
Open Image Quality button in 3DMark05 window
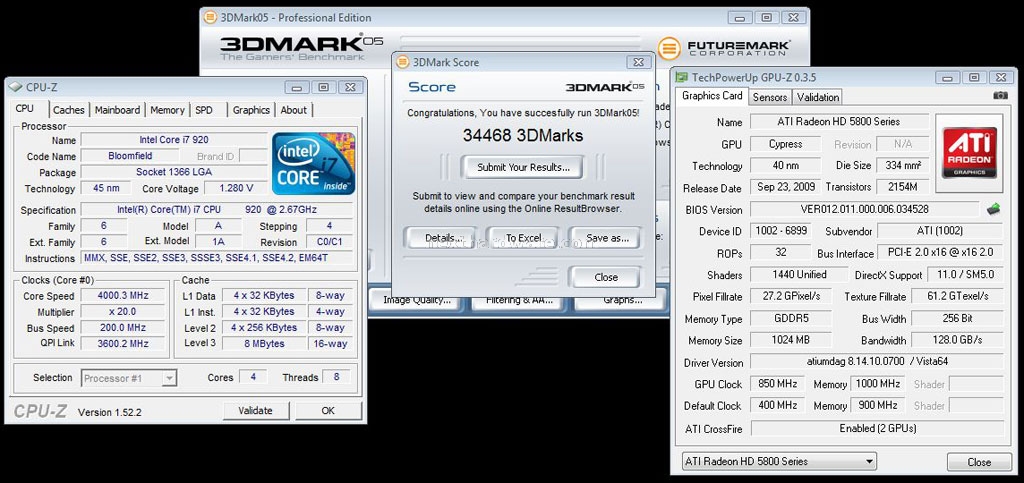tap(417, 300)
